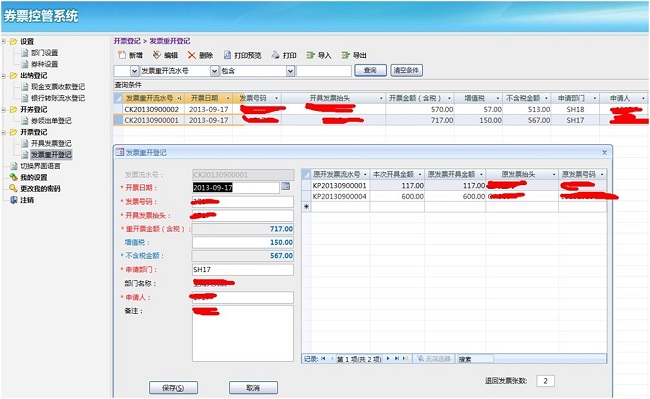Click the 导出 export toolbar icon

345,55
